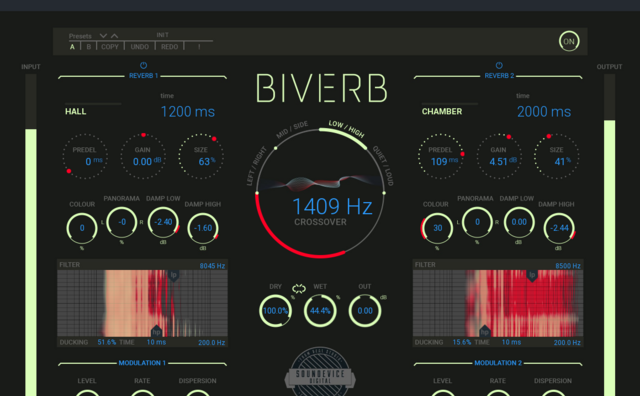Select the lp filter handle in Reverb 2

click(x=532, y=275)
